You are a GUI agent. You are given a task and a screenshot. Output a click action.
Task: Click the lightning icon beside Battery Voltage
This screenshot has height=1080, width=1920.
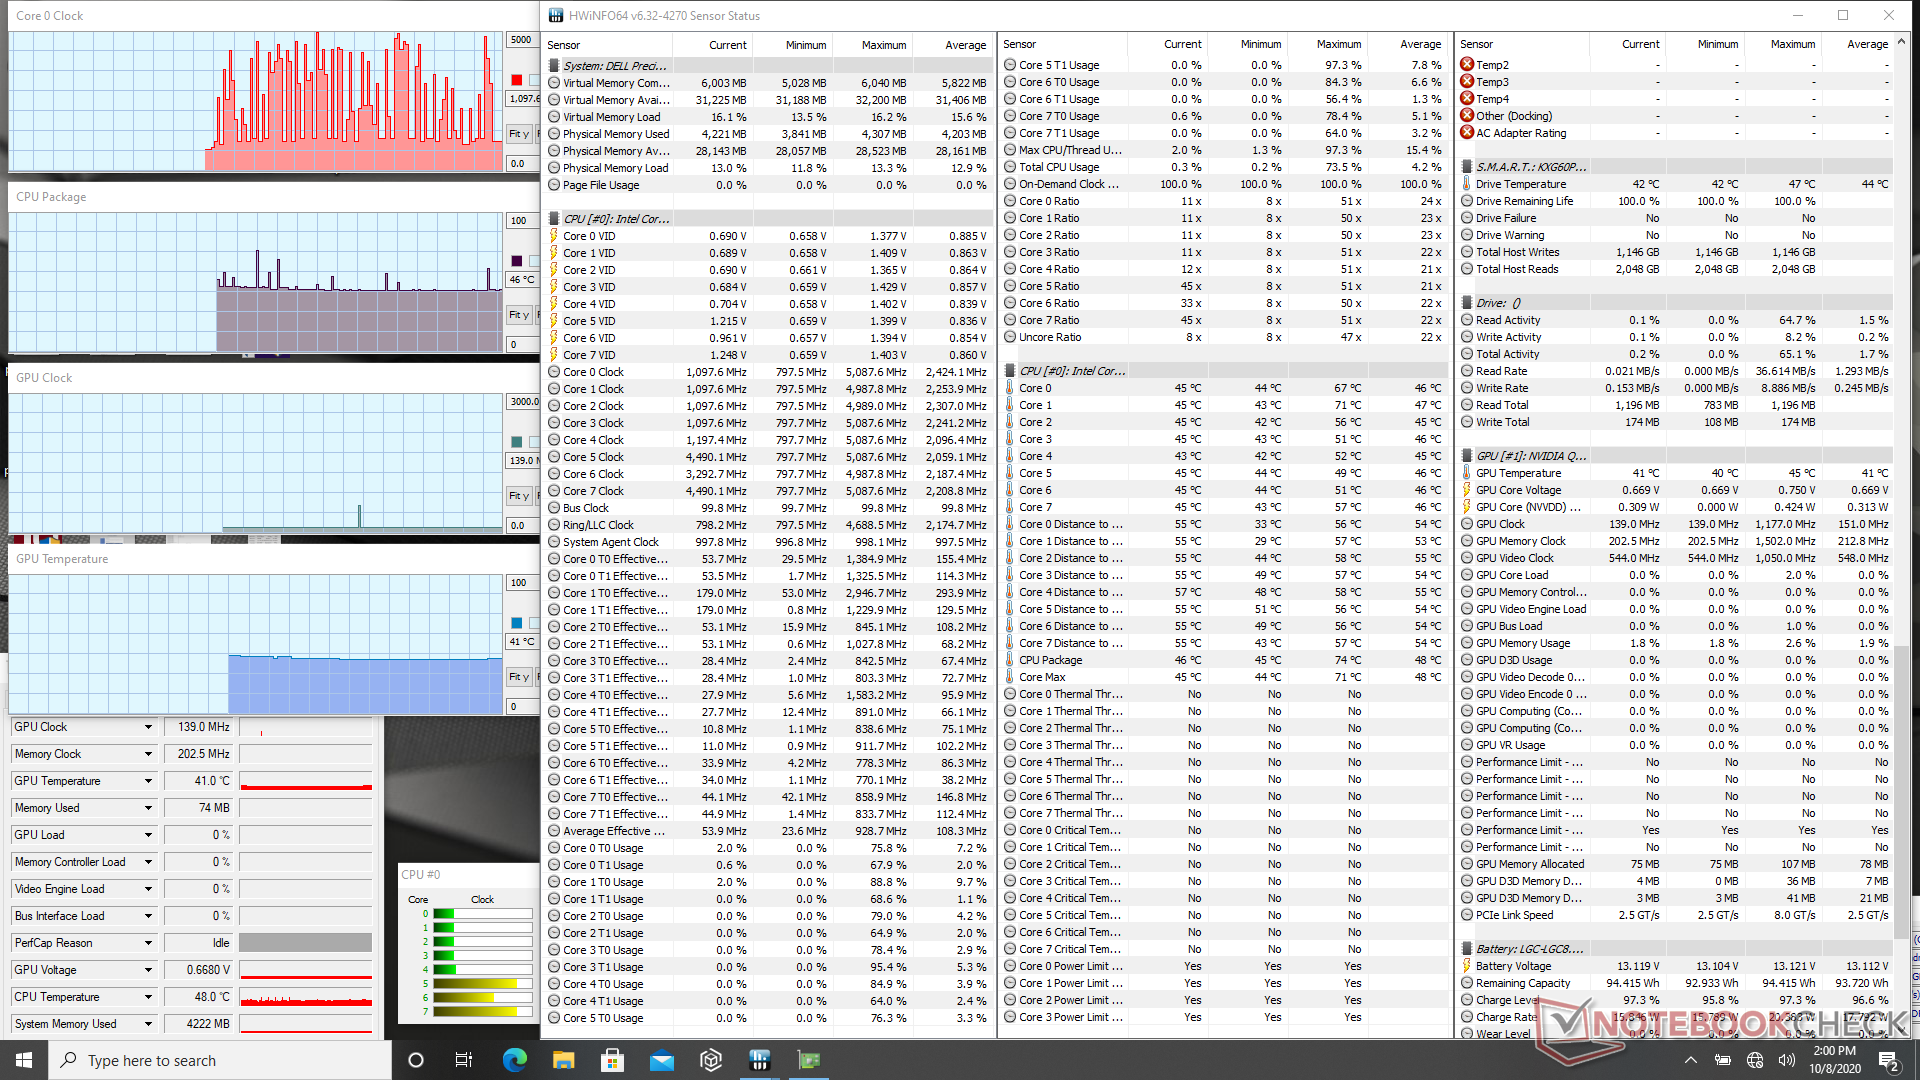tap(1467, 966)
